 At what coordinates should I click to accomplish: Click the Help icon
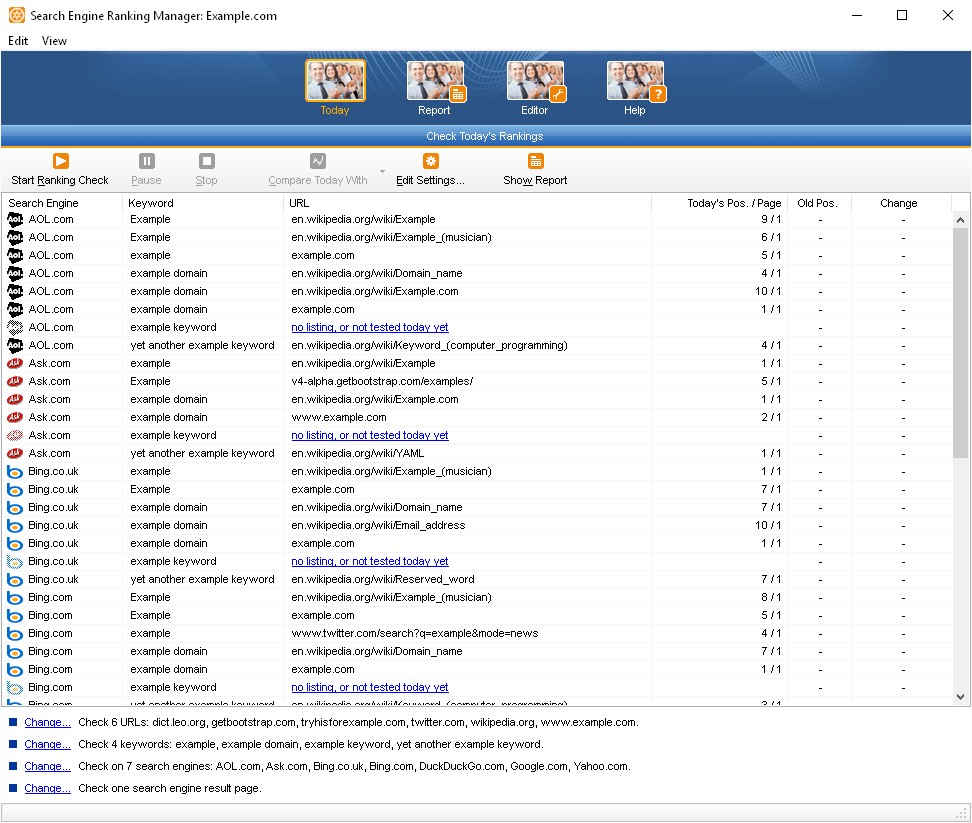634,80
